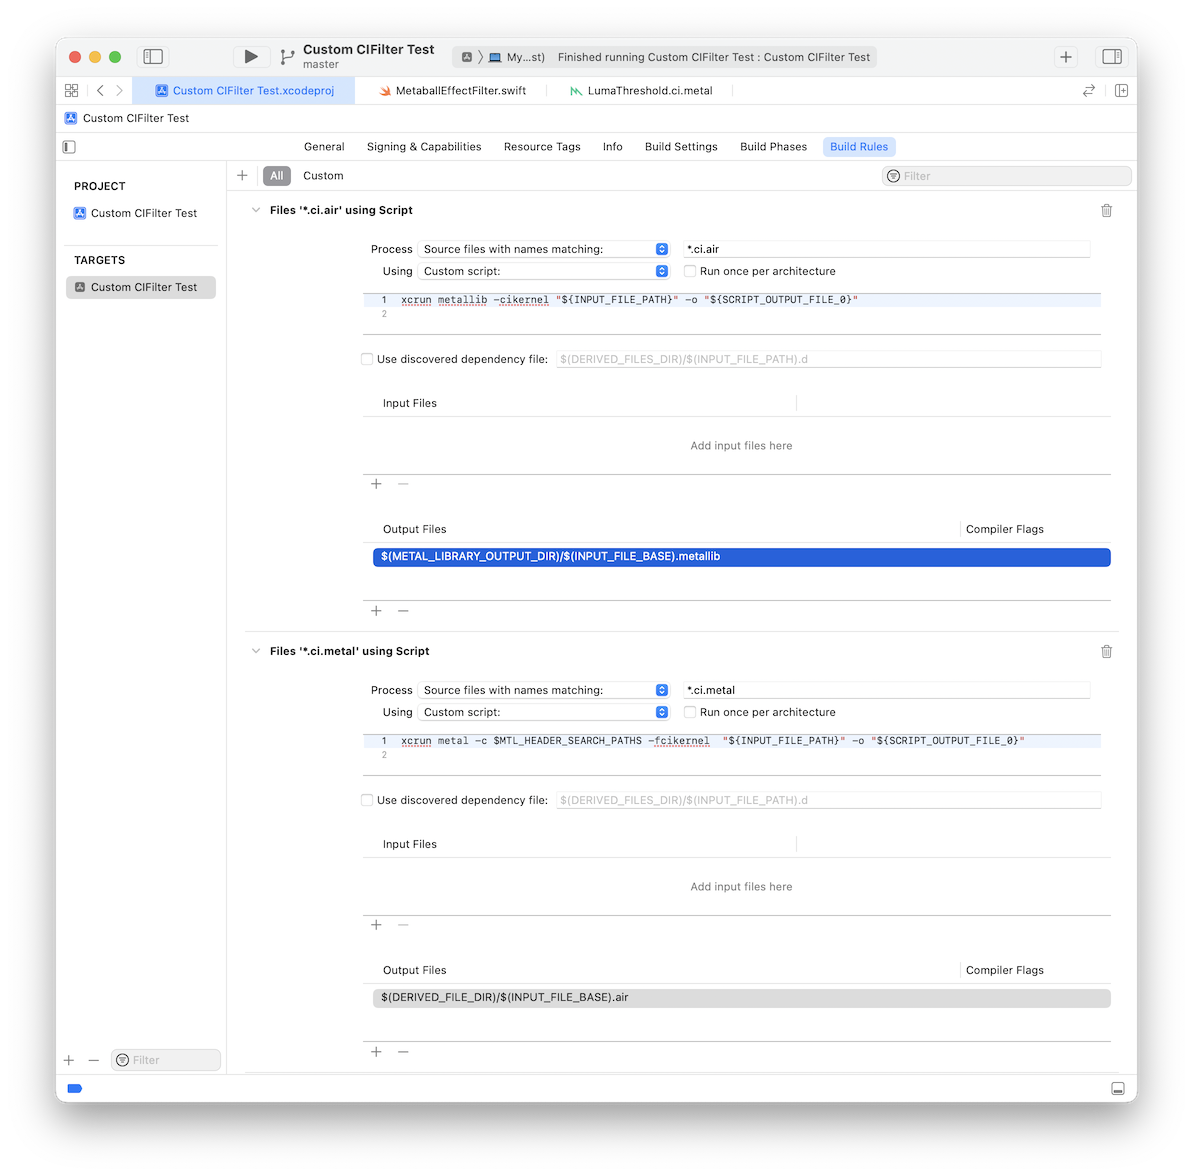Viewport: 1193px width, 1176px height.
Task: Open the source control branch icon
Action: [x=287, y=57]
